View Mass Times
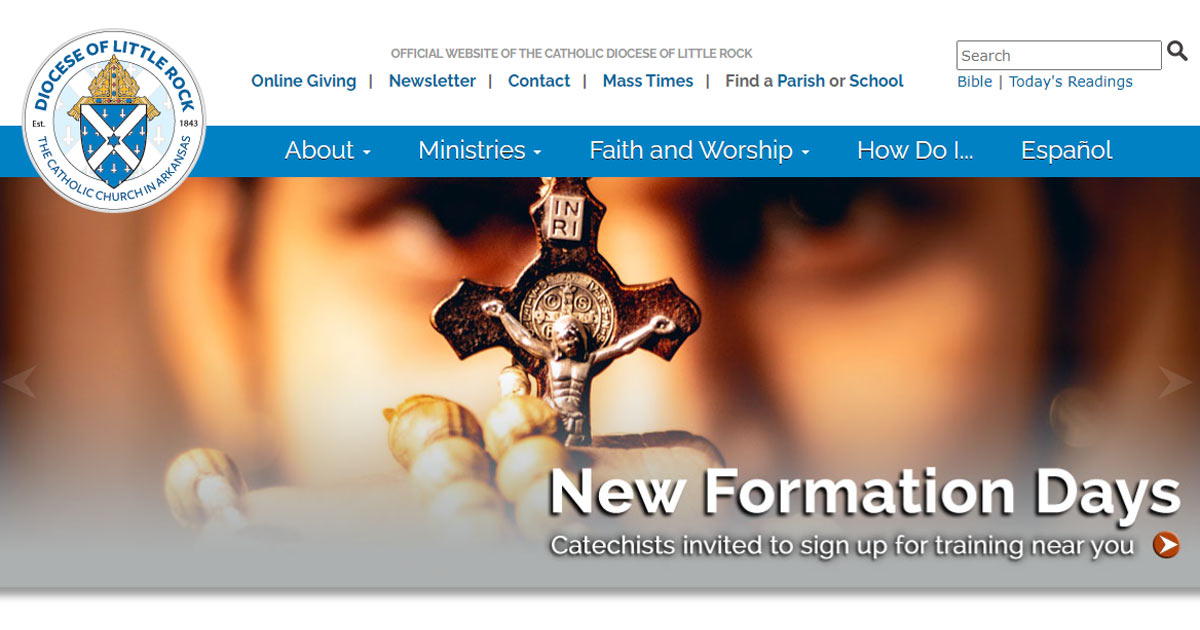This screenshot has width=1200, height=630. [648, 81]
